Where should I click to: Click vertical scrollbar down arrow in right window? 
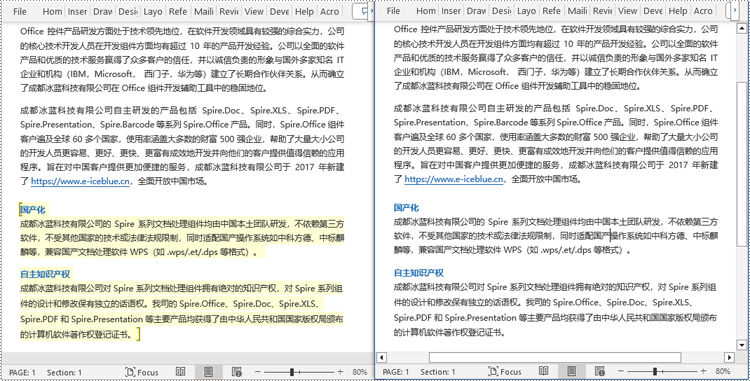pos(741,345)
